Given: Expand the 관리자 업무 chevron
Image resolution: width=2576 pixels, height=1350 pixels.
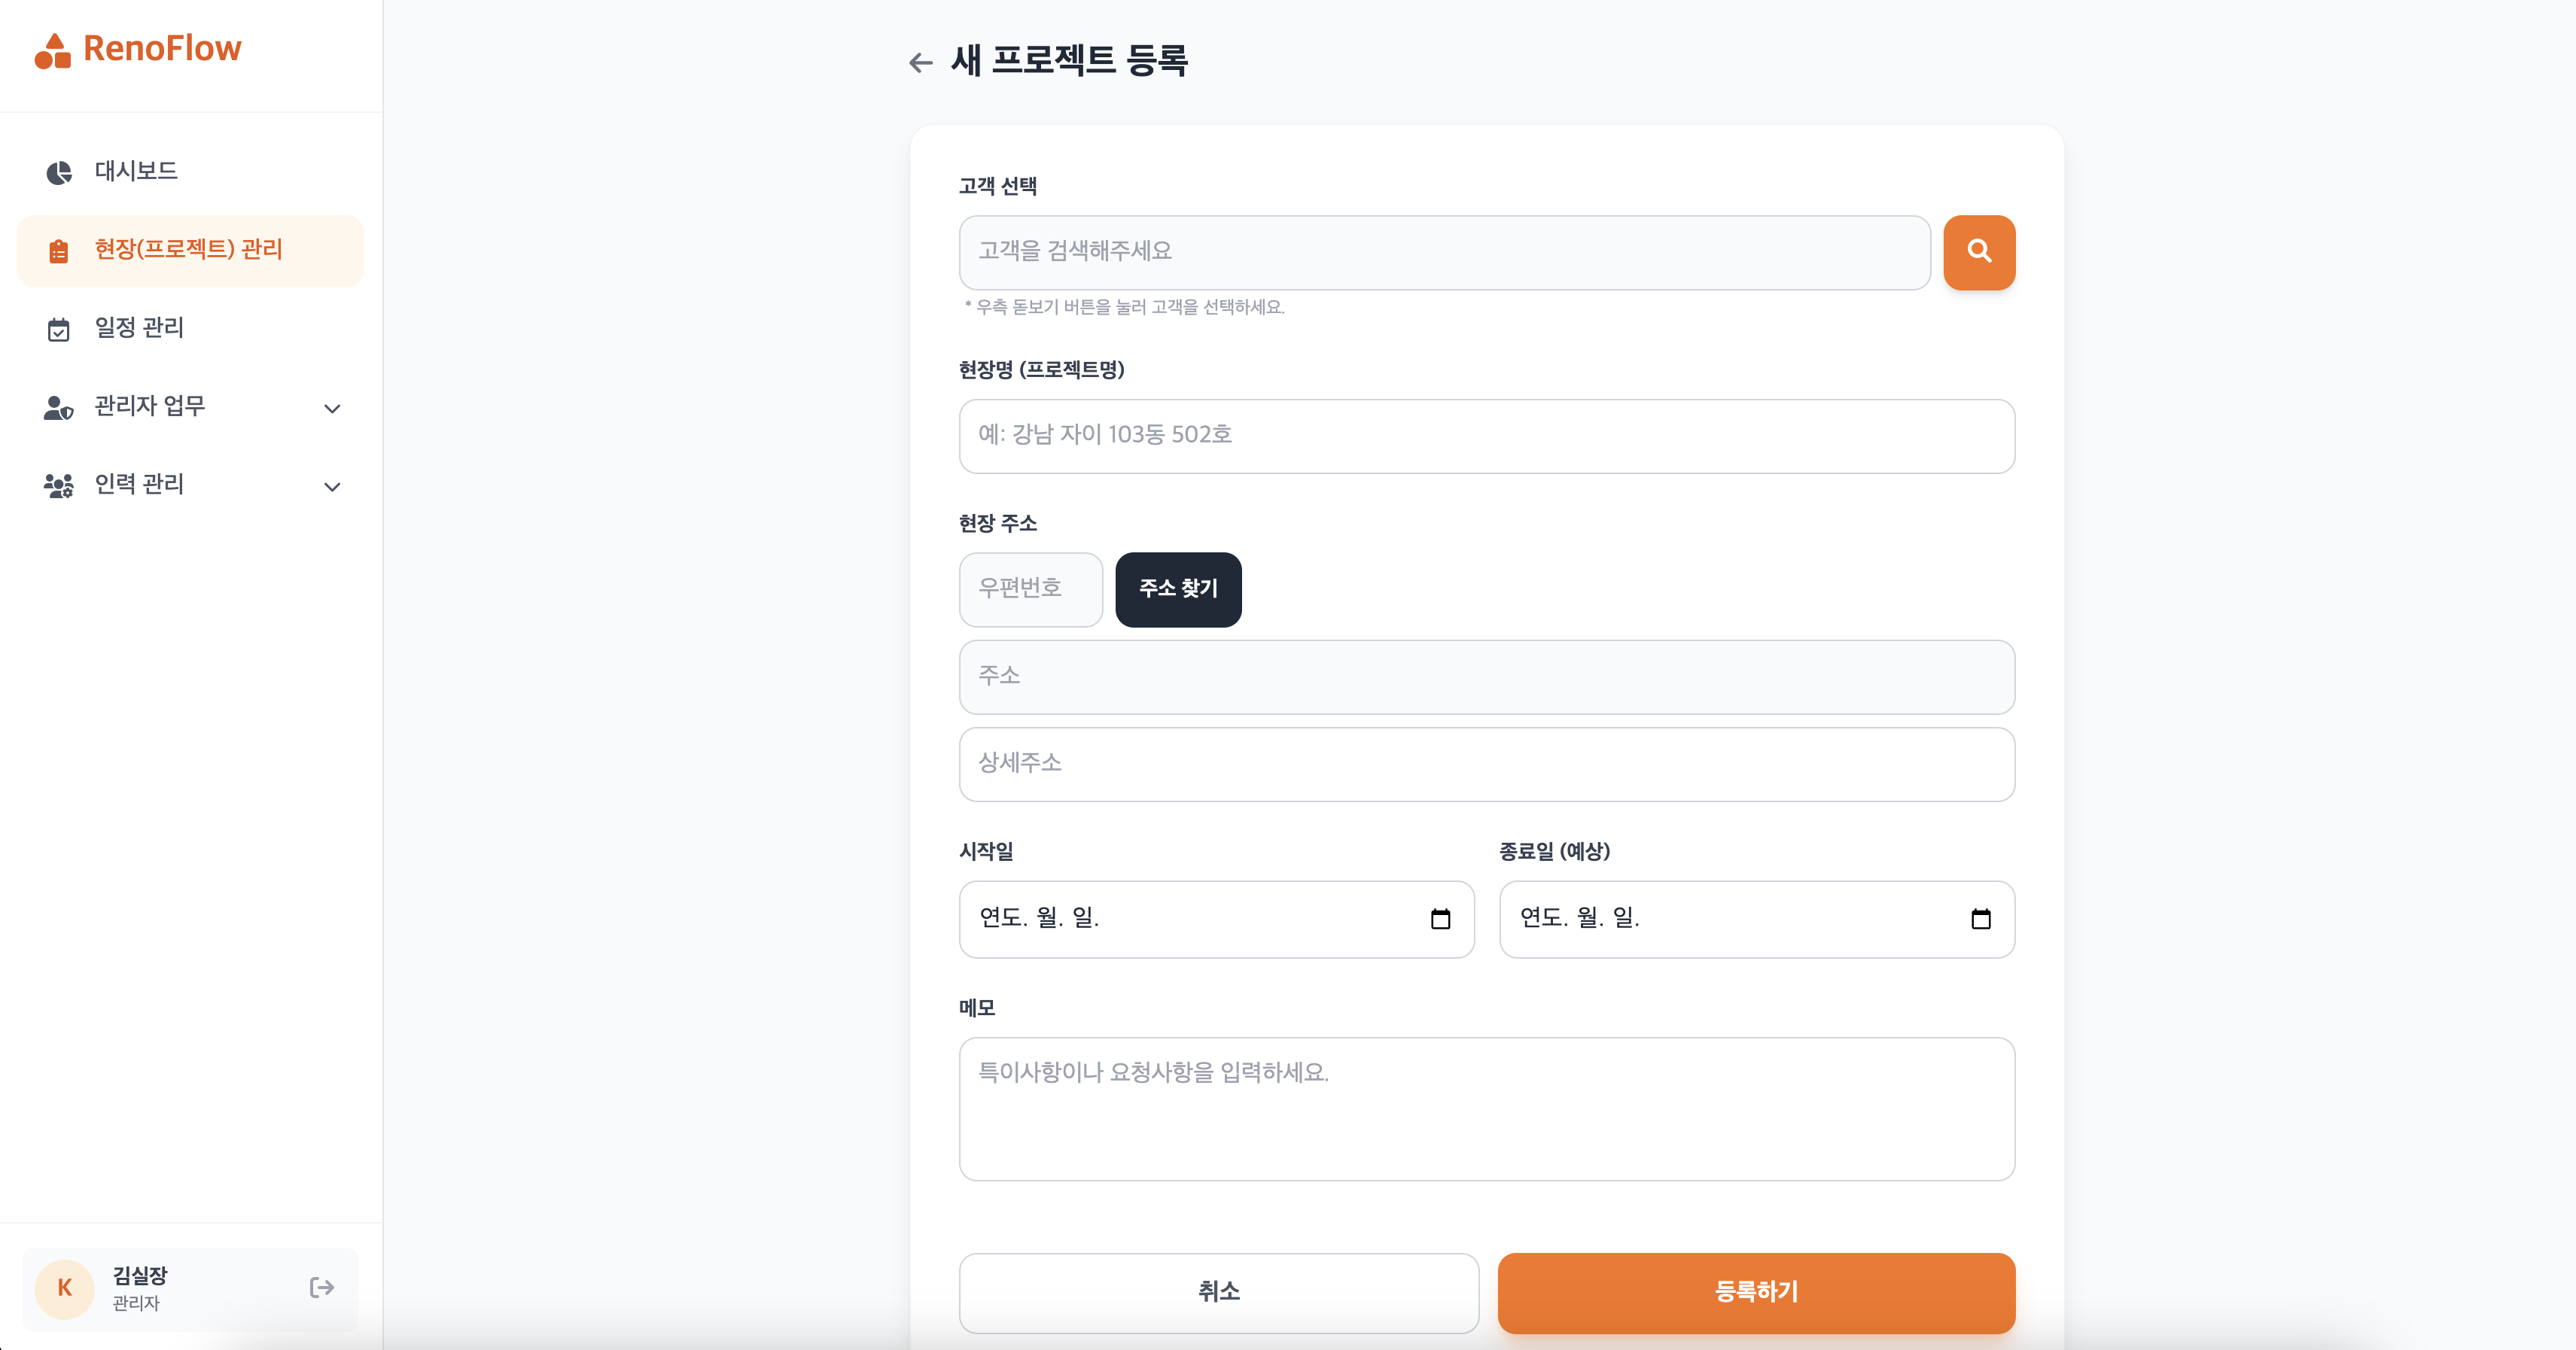Looking at the screenshot, I should pos(332,408).
